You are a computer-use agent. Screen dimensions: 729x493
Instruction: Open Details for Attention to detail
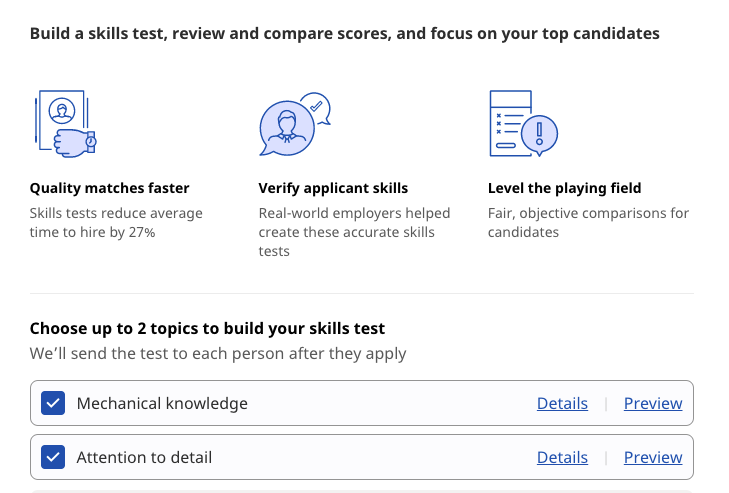[562, 457]
